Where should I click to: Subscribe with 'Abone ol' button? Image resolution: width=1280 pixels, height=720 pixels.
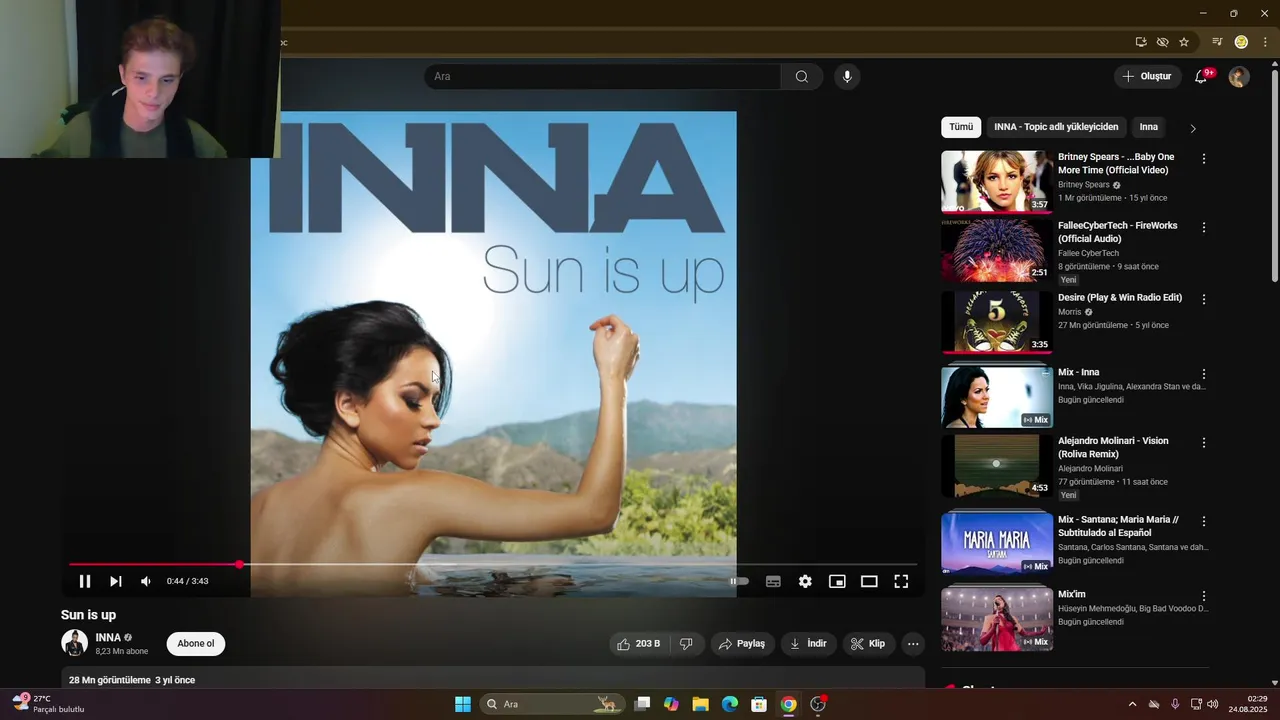pyautogui.click(x=196, y=644)
